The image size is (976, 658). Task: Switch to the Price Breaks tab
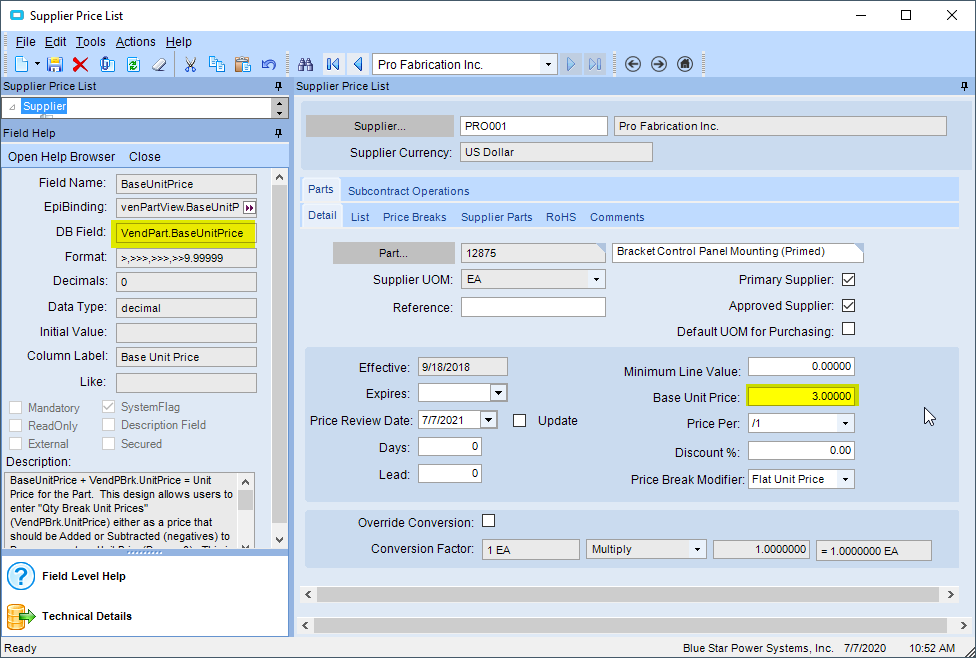(x=415, y=217)
